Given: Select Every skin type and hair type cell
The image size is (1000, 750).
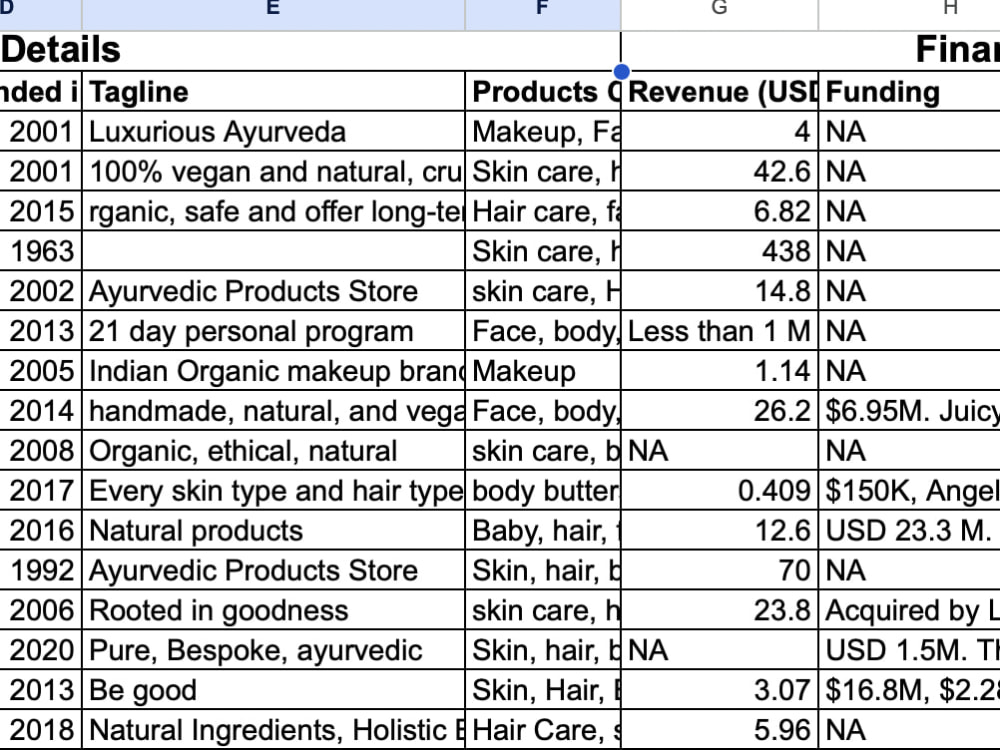Looking at the screenshot, I should tap(274, 490).
